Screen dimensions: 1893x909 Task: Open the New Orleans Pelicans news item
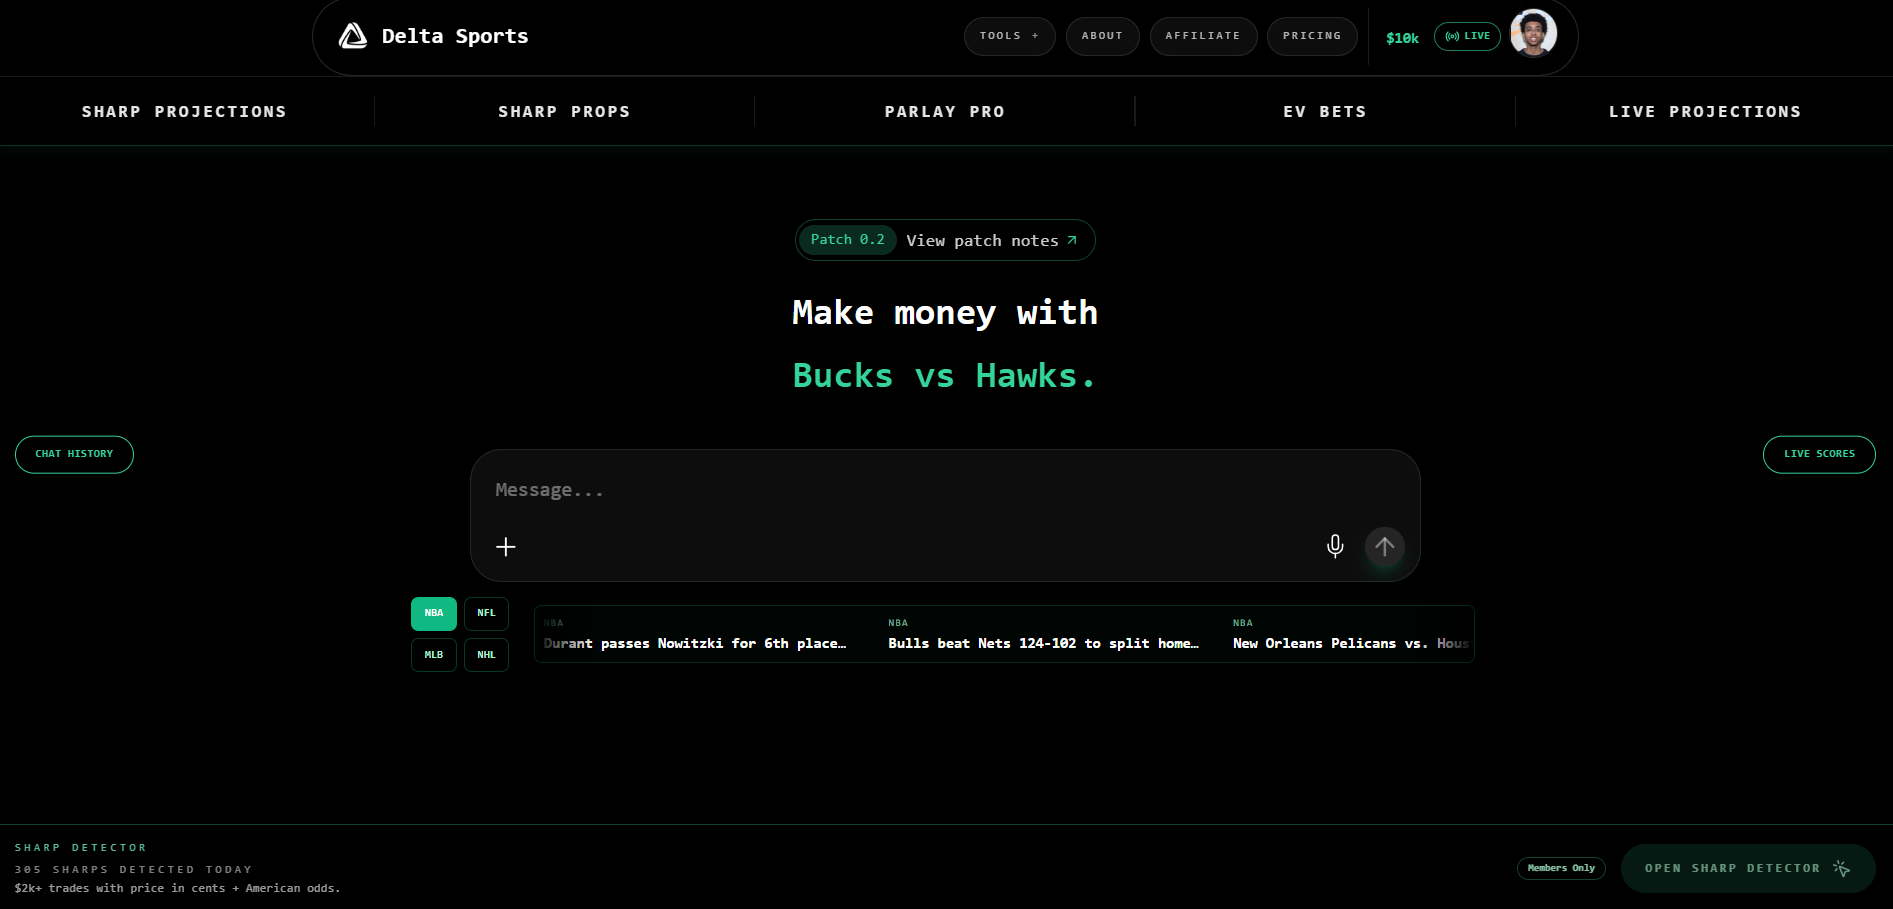click(1351, 635)
